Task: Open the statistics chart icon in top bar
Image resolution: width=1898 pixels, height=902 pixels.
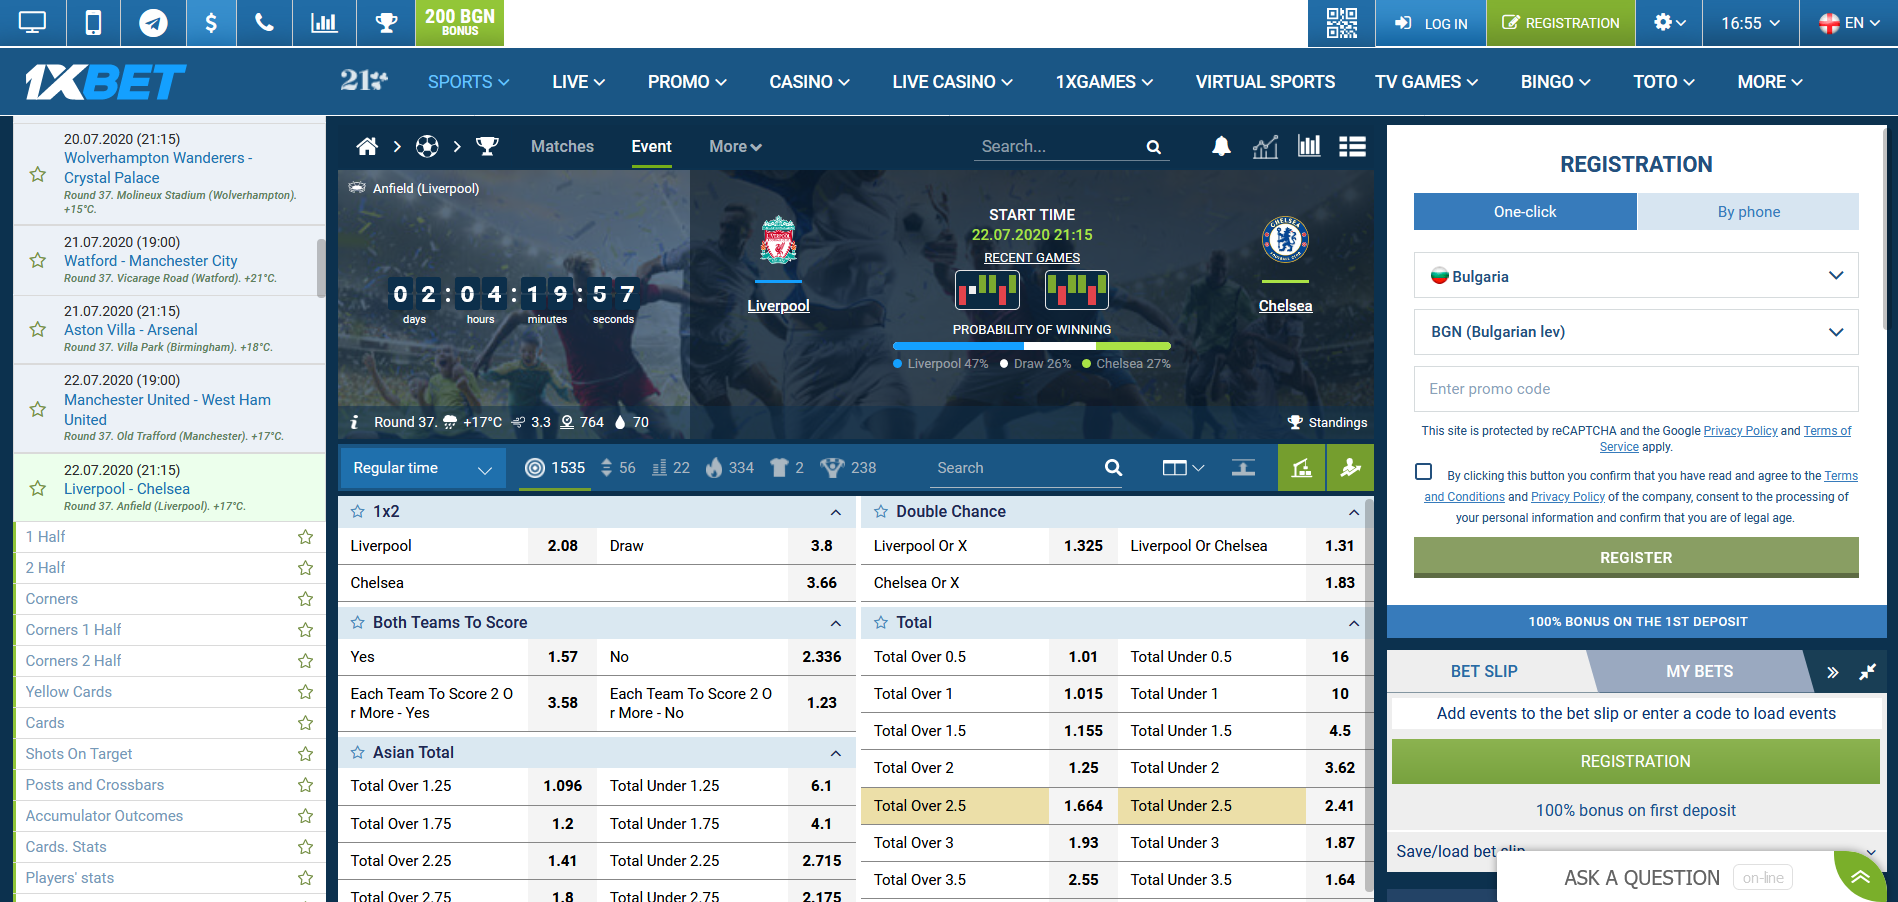Action: tap(324, 22)
